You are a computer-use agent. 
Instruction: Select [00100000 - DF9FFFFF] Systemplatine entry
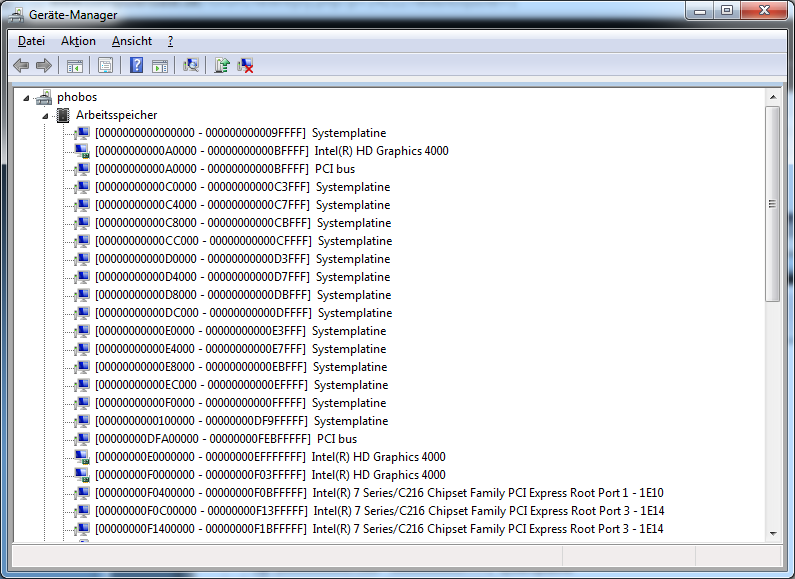coord(241,421)
